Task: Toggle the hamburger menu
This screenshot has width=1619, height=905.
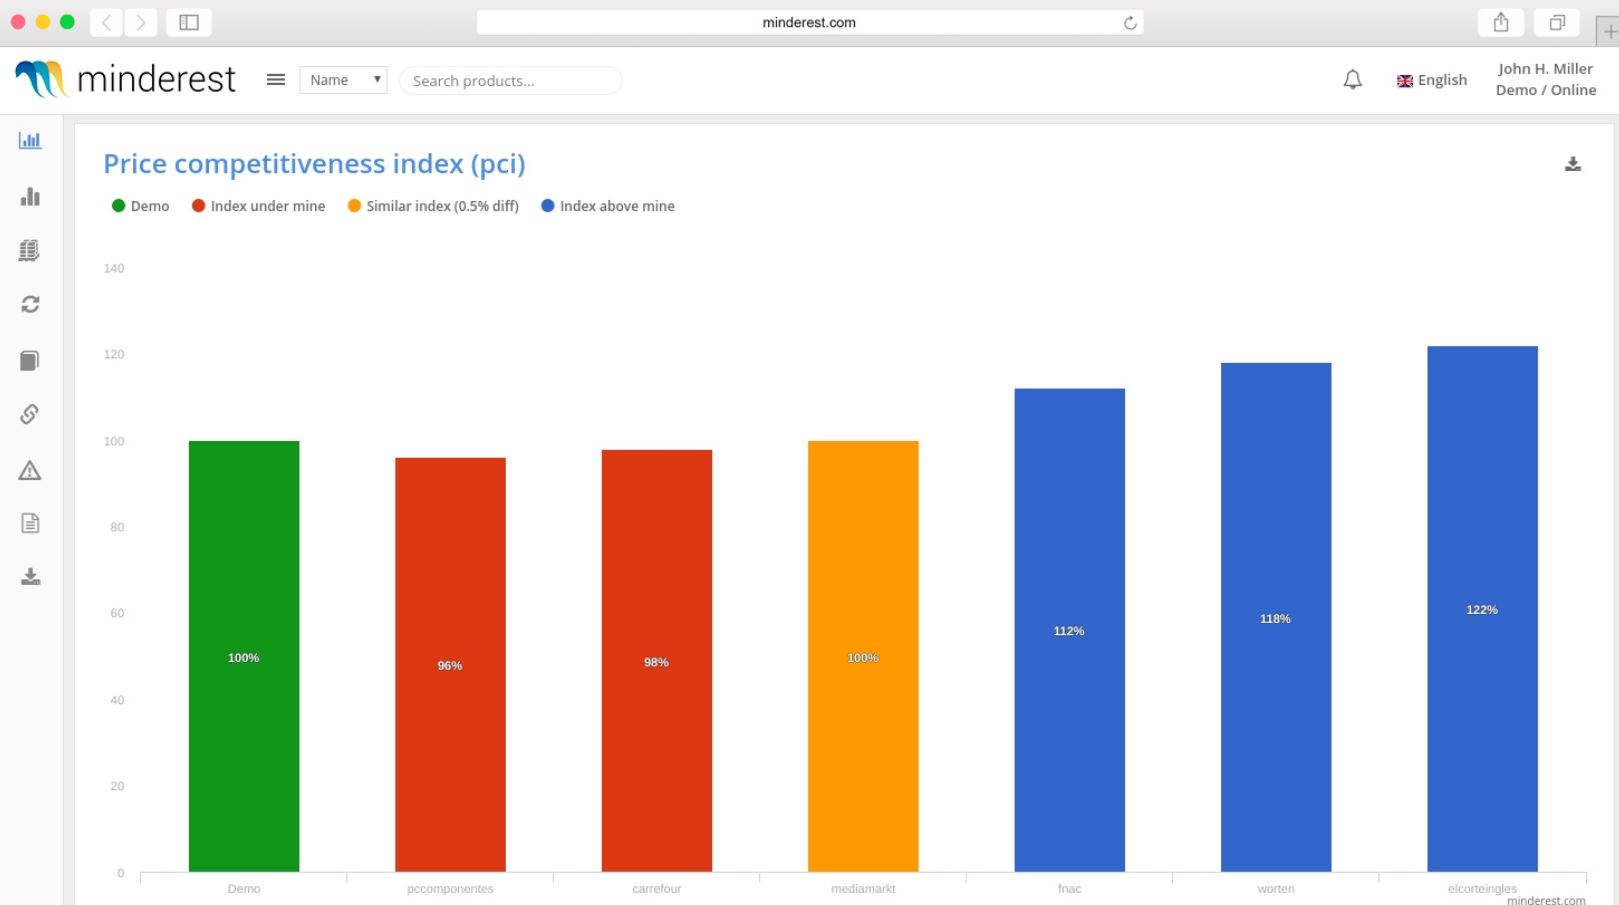Action: [x=276, y=80]
